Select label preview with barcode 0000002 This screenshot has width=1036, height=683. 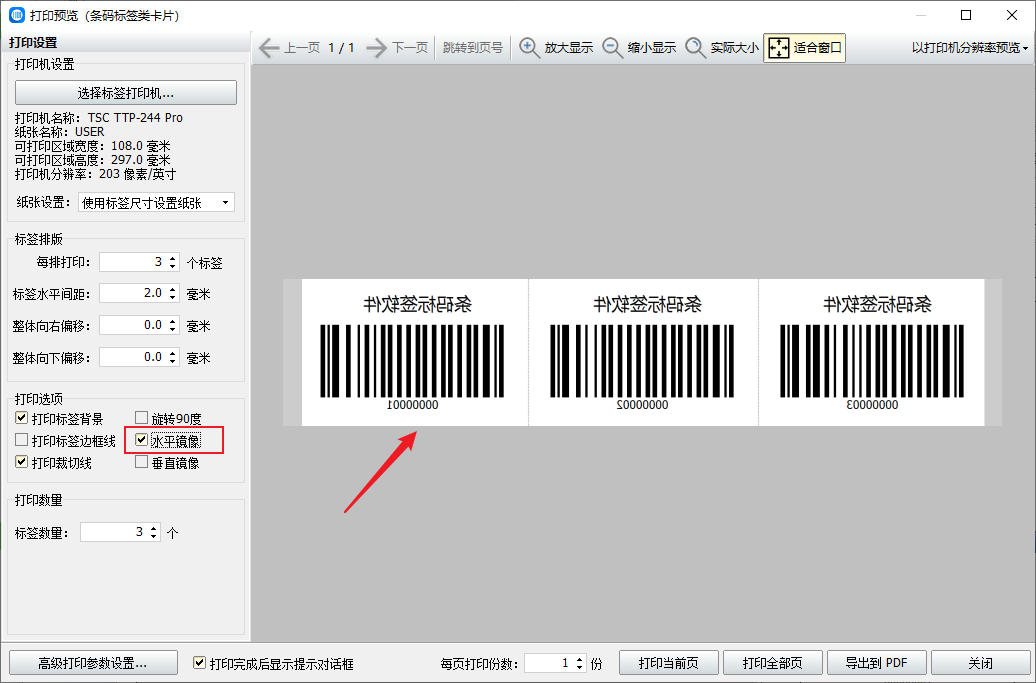[x=644, y=352]
